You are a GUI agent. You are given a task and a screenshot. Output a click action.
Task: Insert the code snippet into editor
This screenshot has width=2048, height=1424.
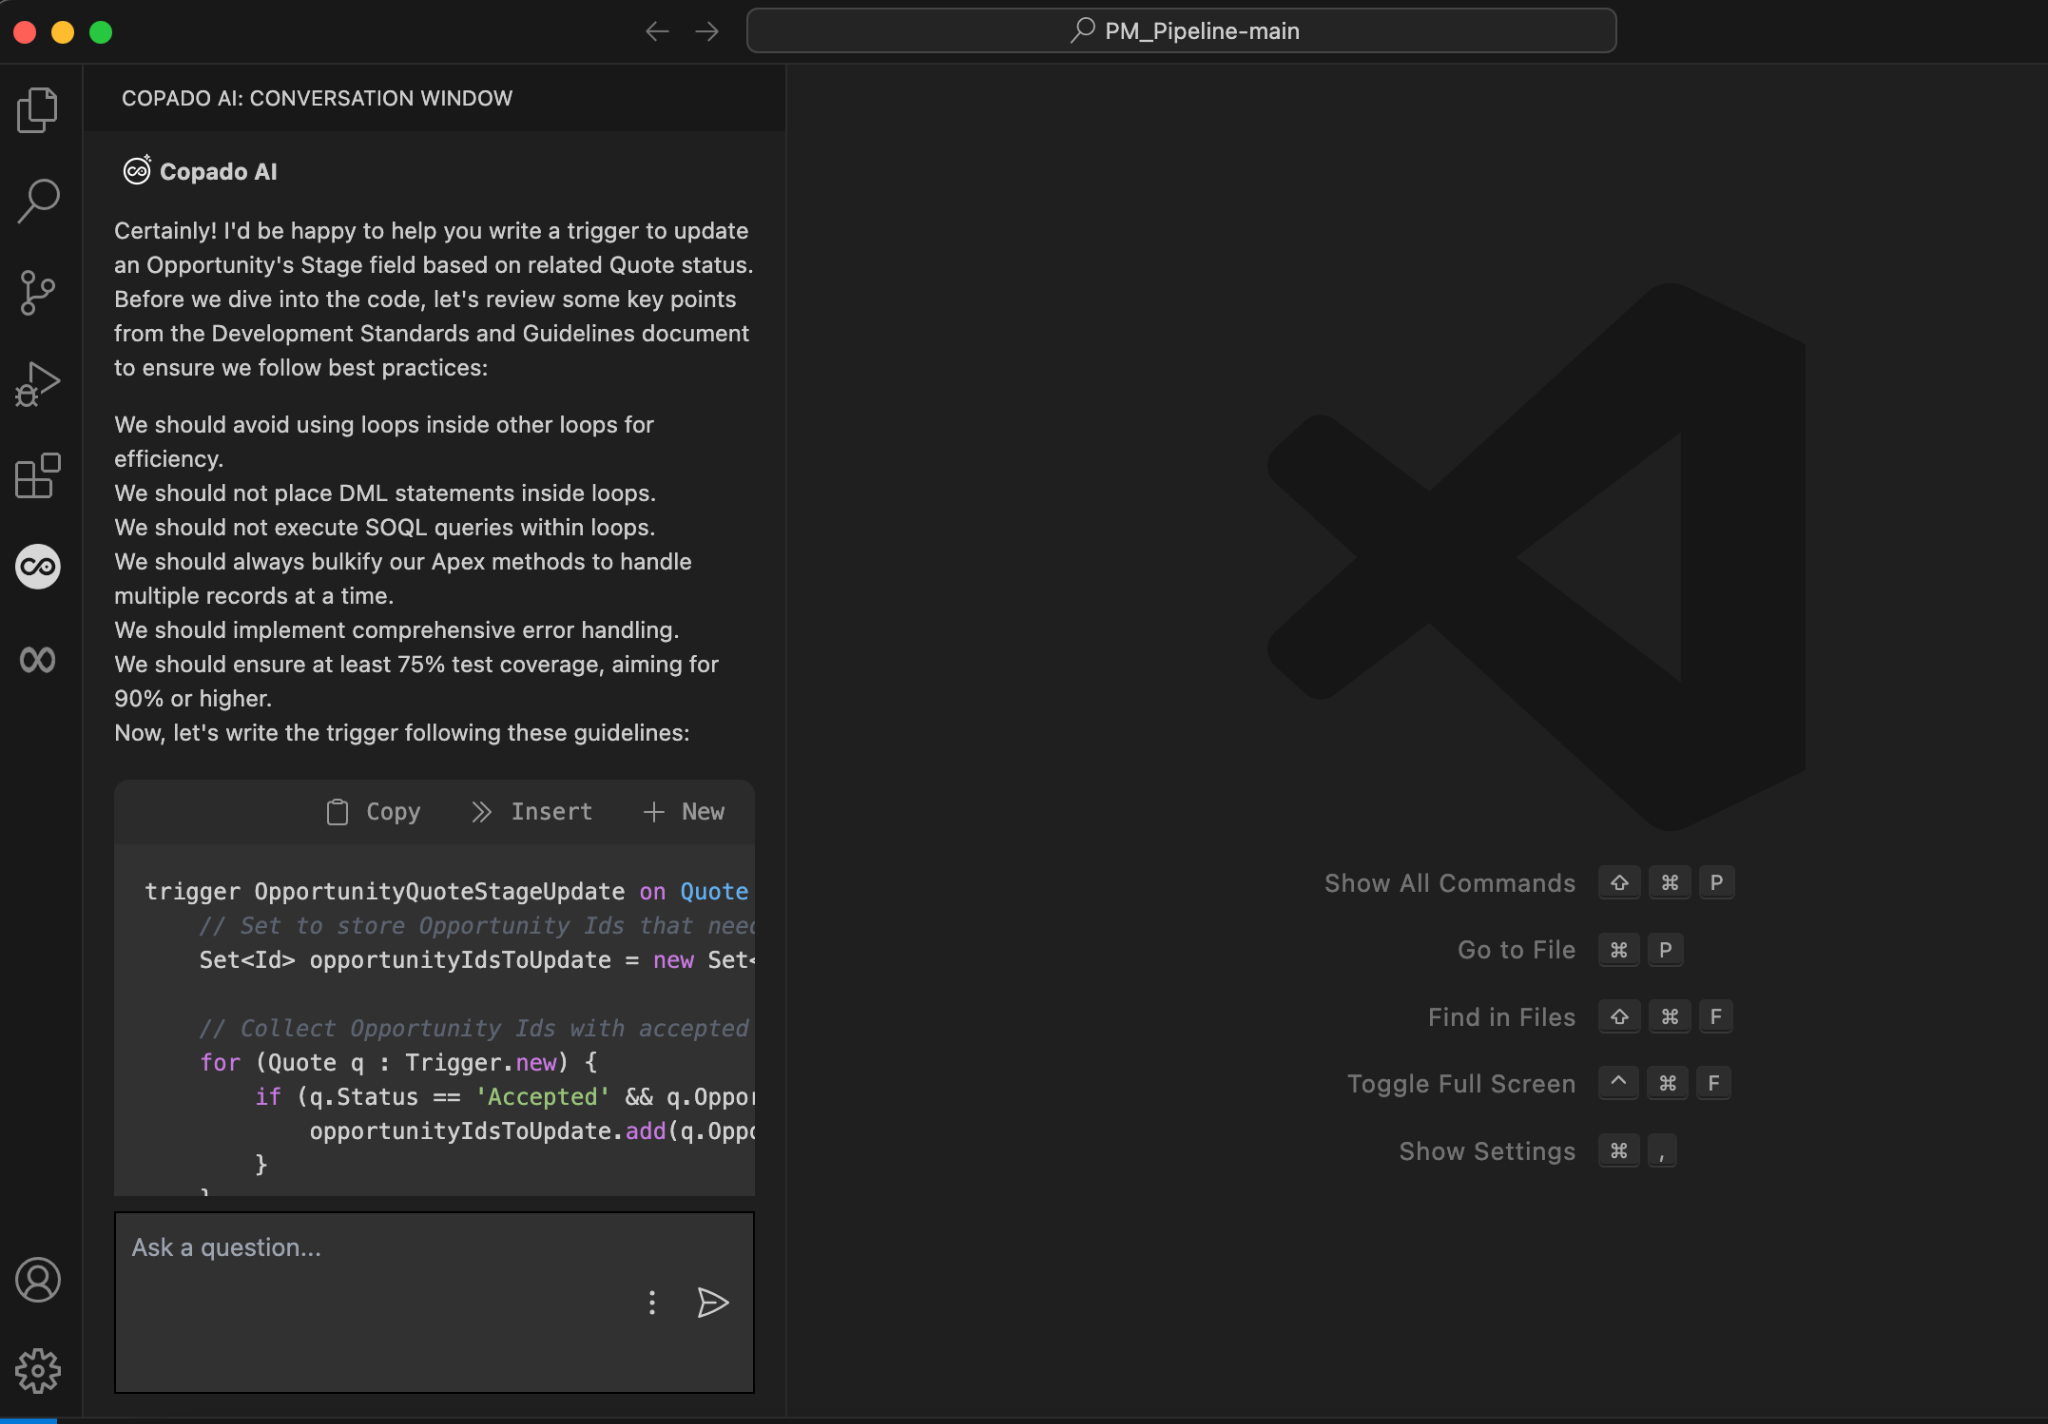click(532, 812)
